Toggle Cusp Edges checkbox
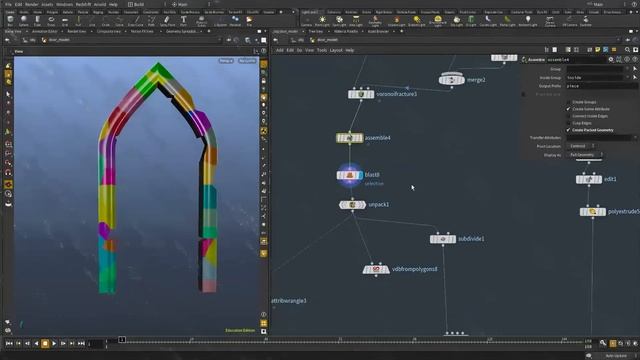The height and width of the screenshot is (360, 640). point(568,123)
